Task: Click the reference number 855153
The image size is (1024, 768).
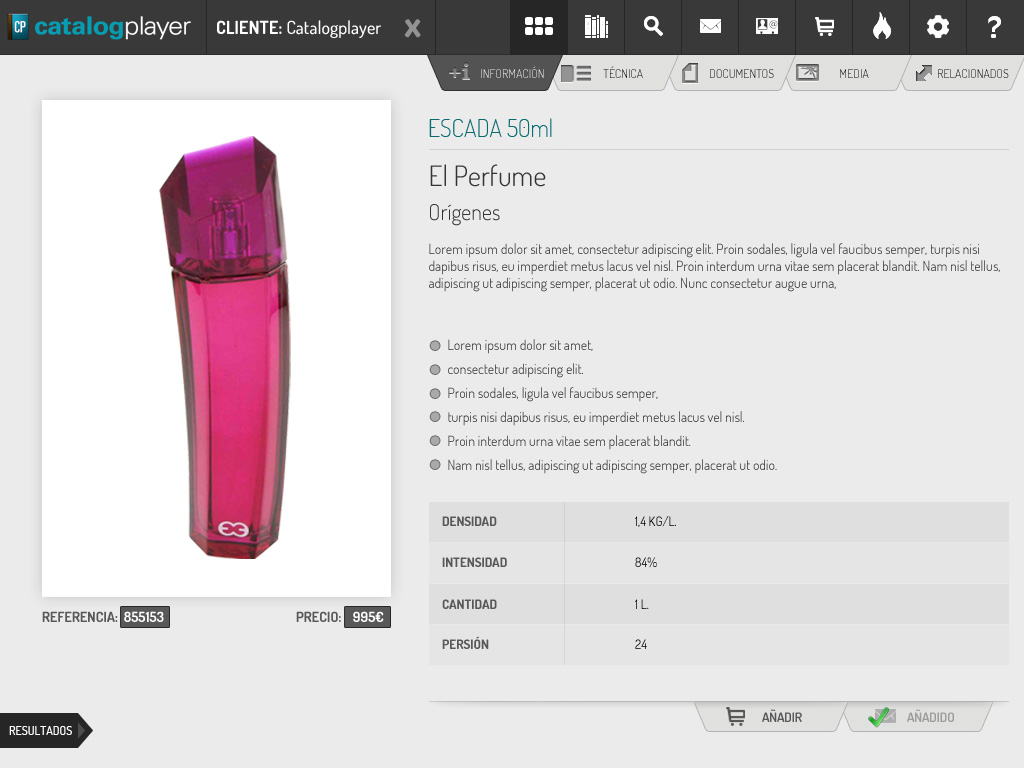Action: coord(144,617)
